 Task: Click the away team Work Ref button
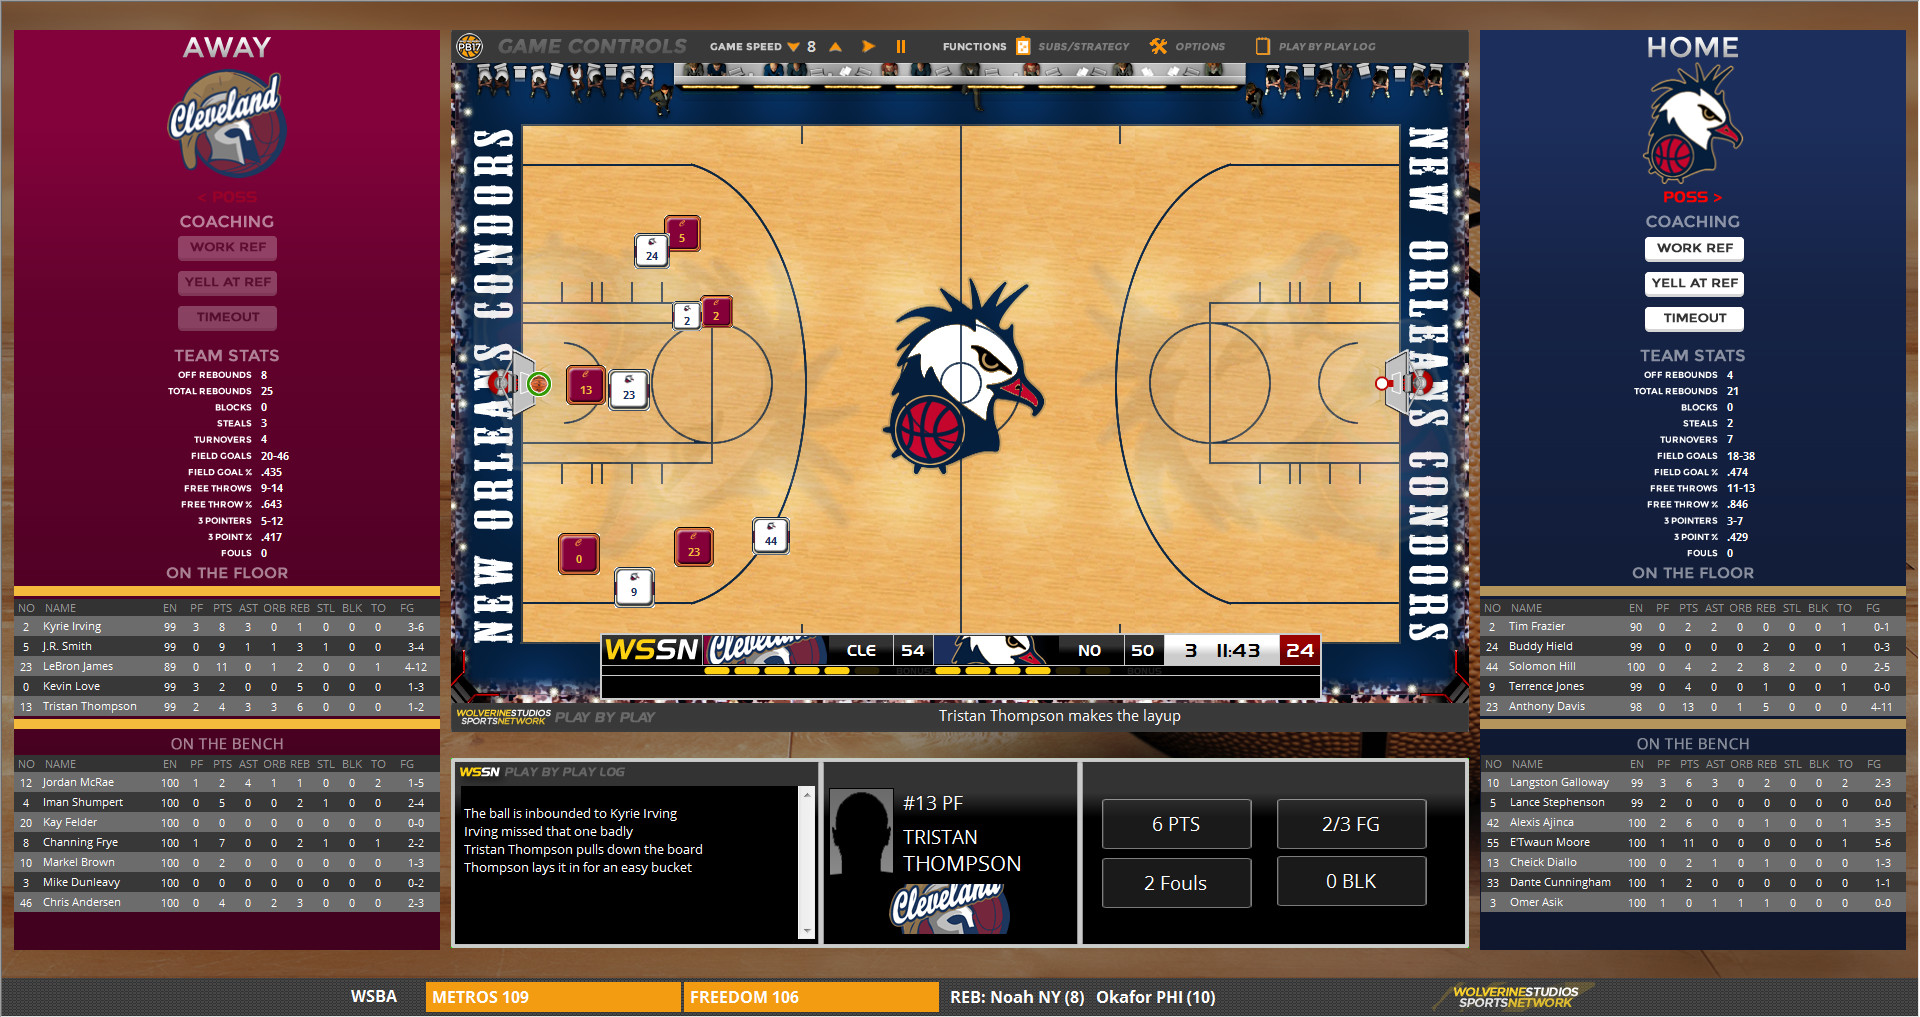click(228, 247)
